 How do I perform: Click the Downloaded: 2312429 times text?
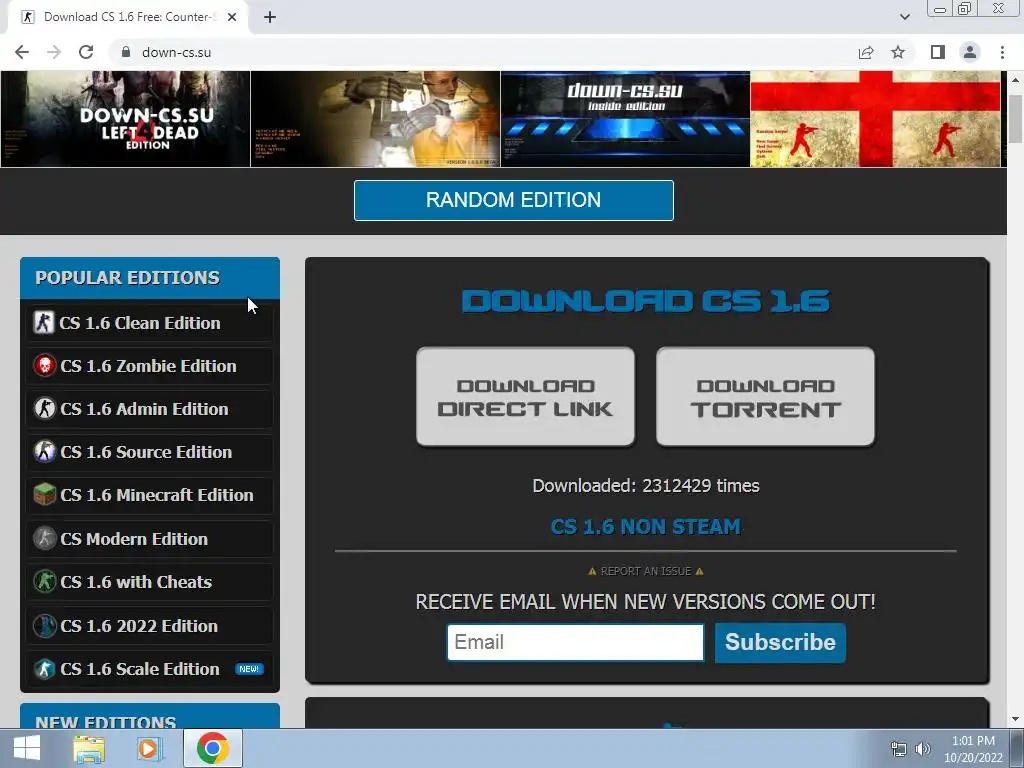pyautogui.click(x=646, y=486)
